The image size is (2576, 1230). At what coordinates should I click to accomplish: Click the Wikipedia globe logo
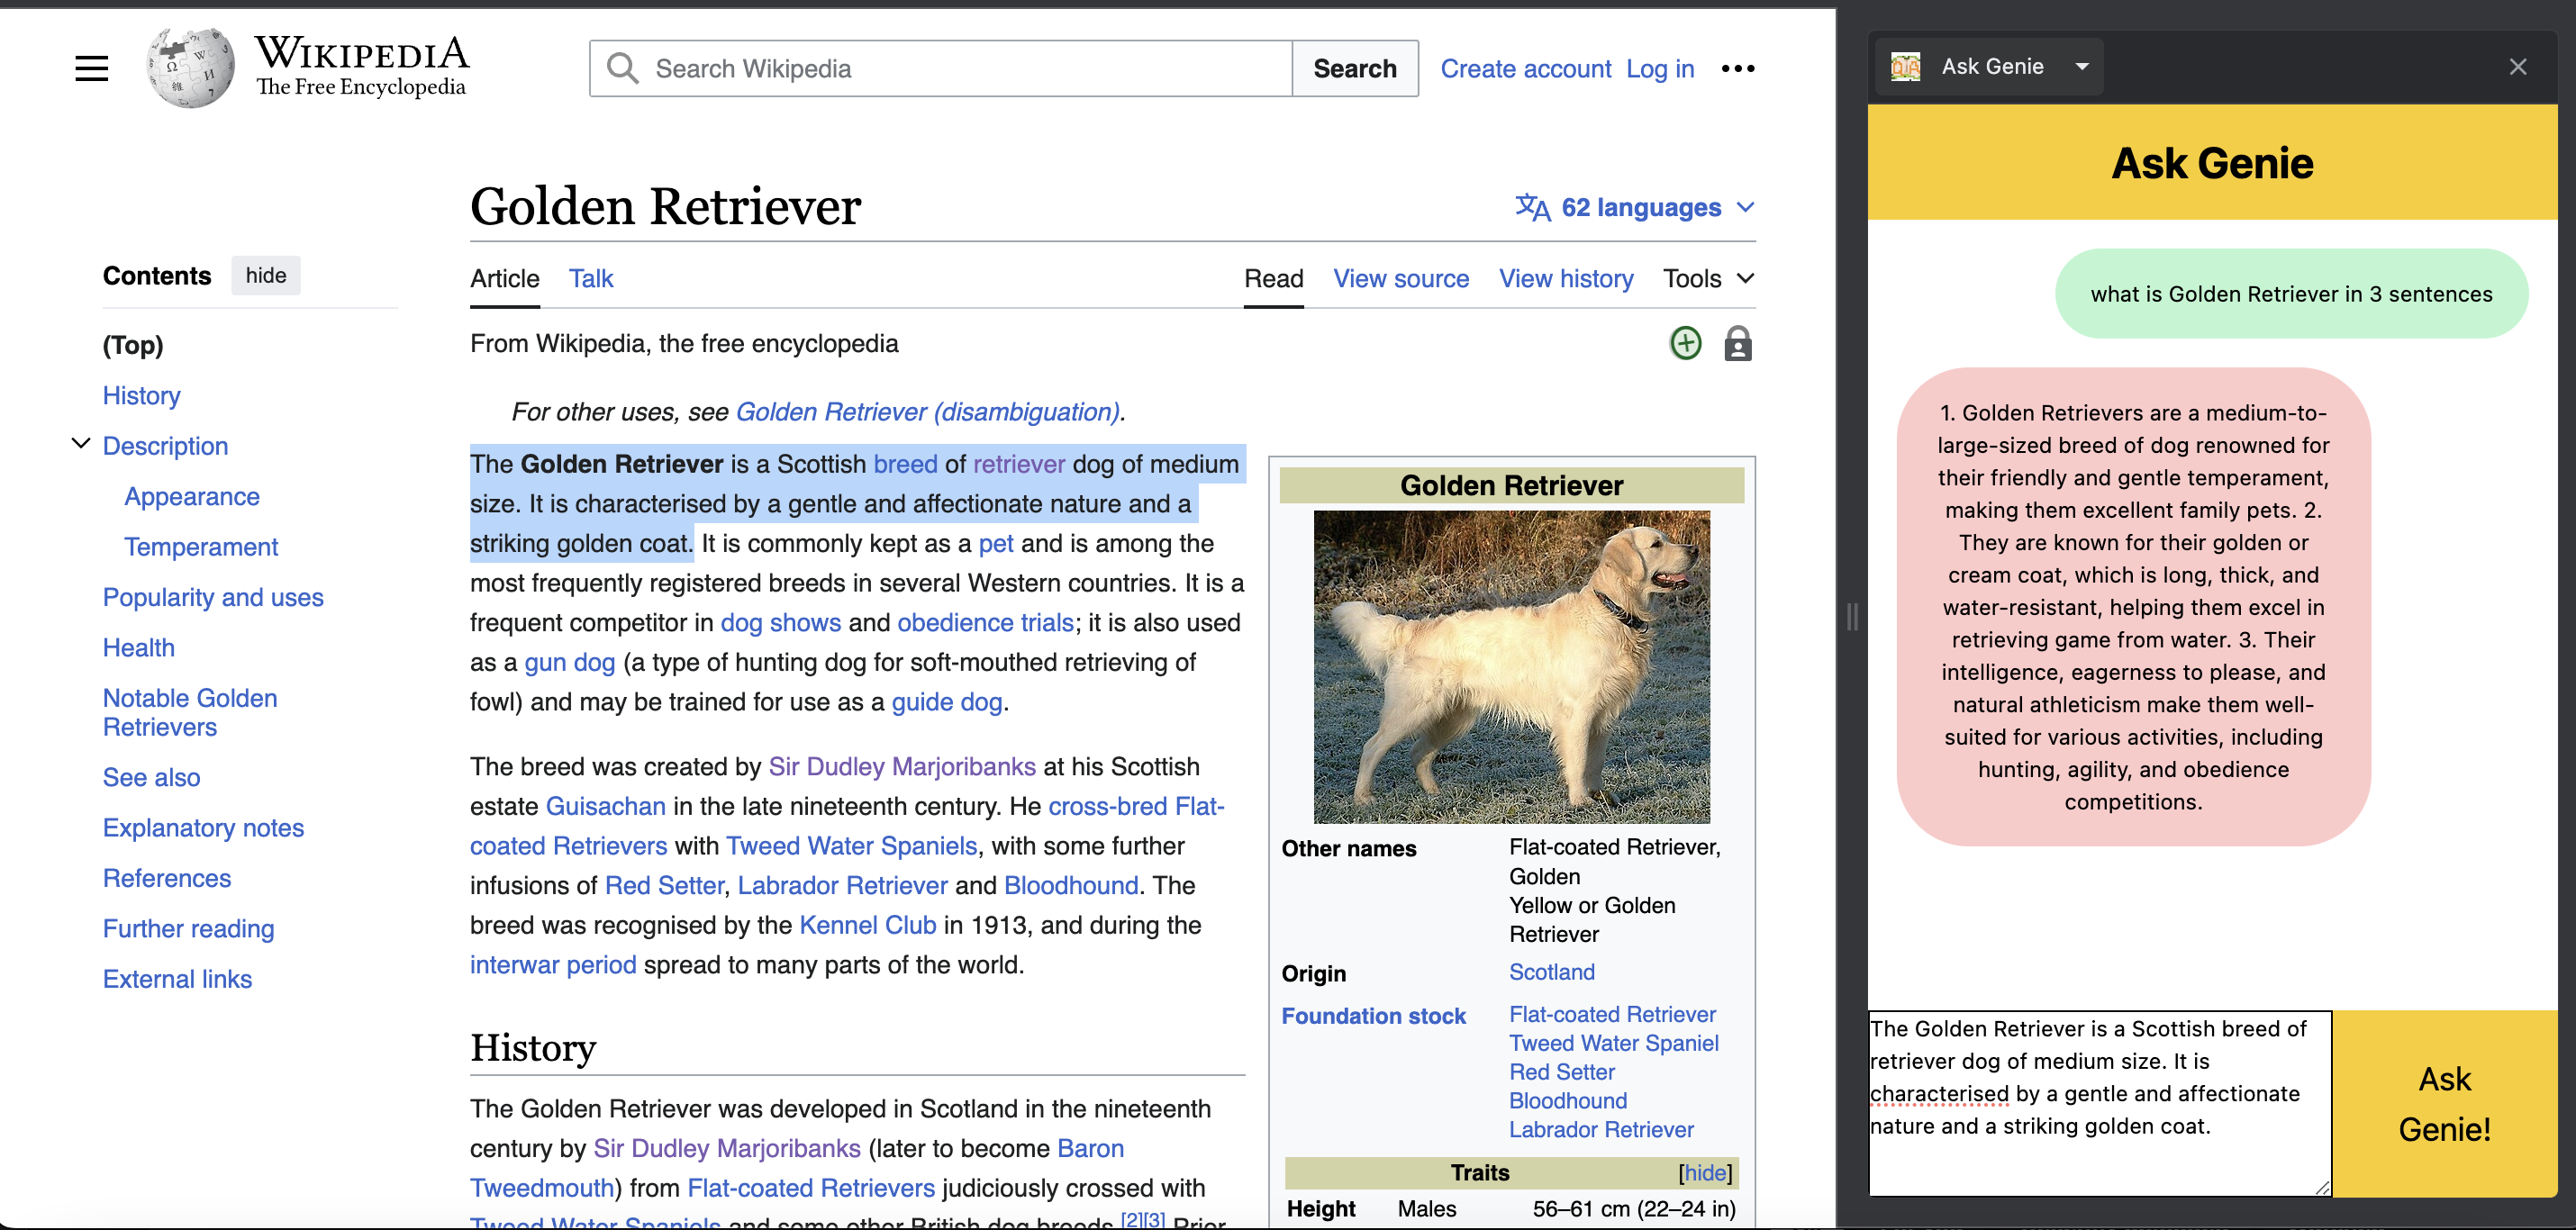point(191,68)
